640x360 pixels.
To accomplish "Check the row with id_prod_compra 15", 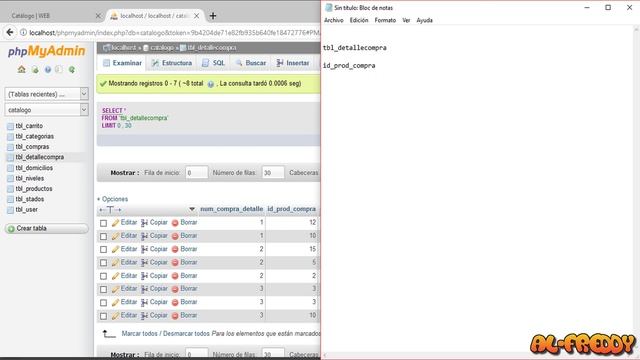I will pyautogui.click(x=103, y=249).
